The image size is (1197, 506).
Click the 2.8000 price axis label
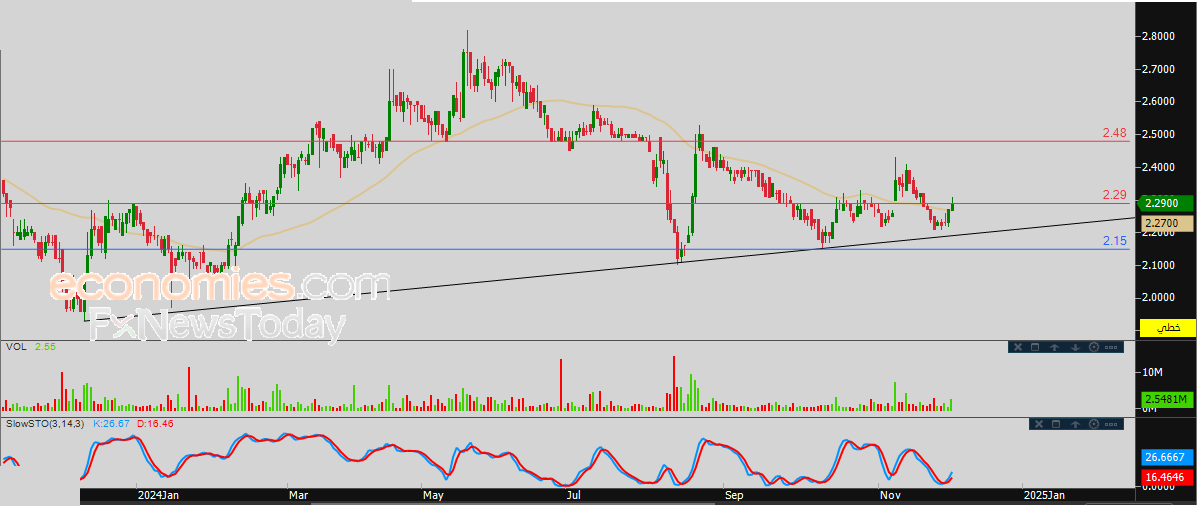pyautogui.click(x=1158, y=36)
